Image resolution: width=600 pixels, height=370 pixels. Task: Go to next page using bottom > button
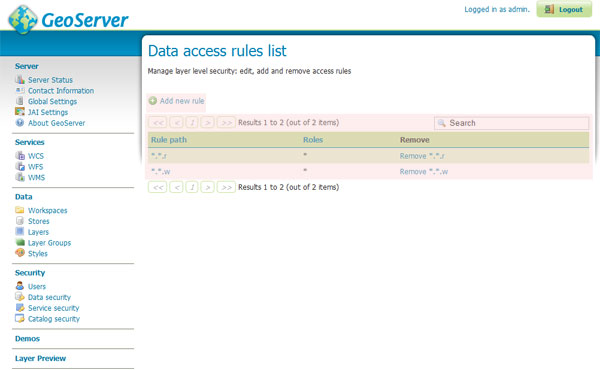[x=207, y=187]
